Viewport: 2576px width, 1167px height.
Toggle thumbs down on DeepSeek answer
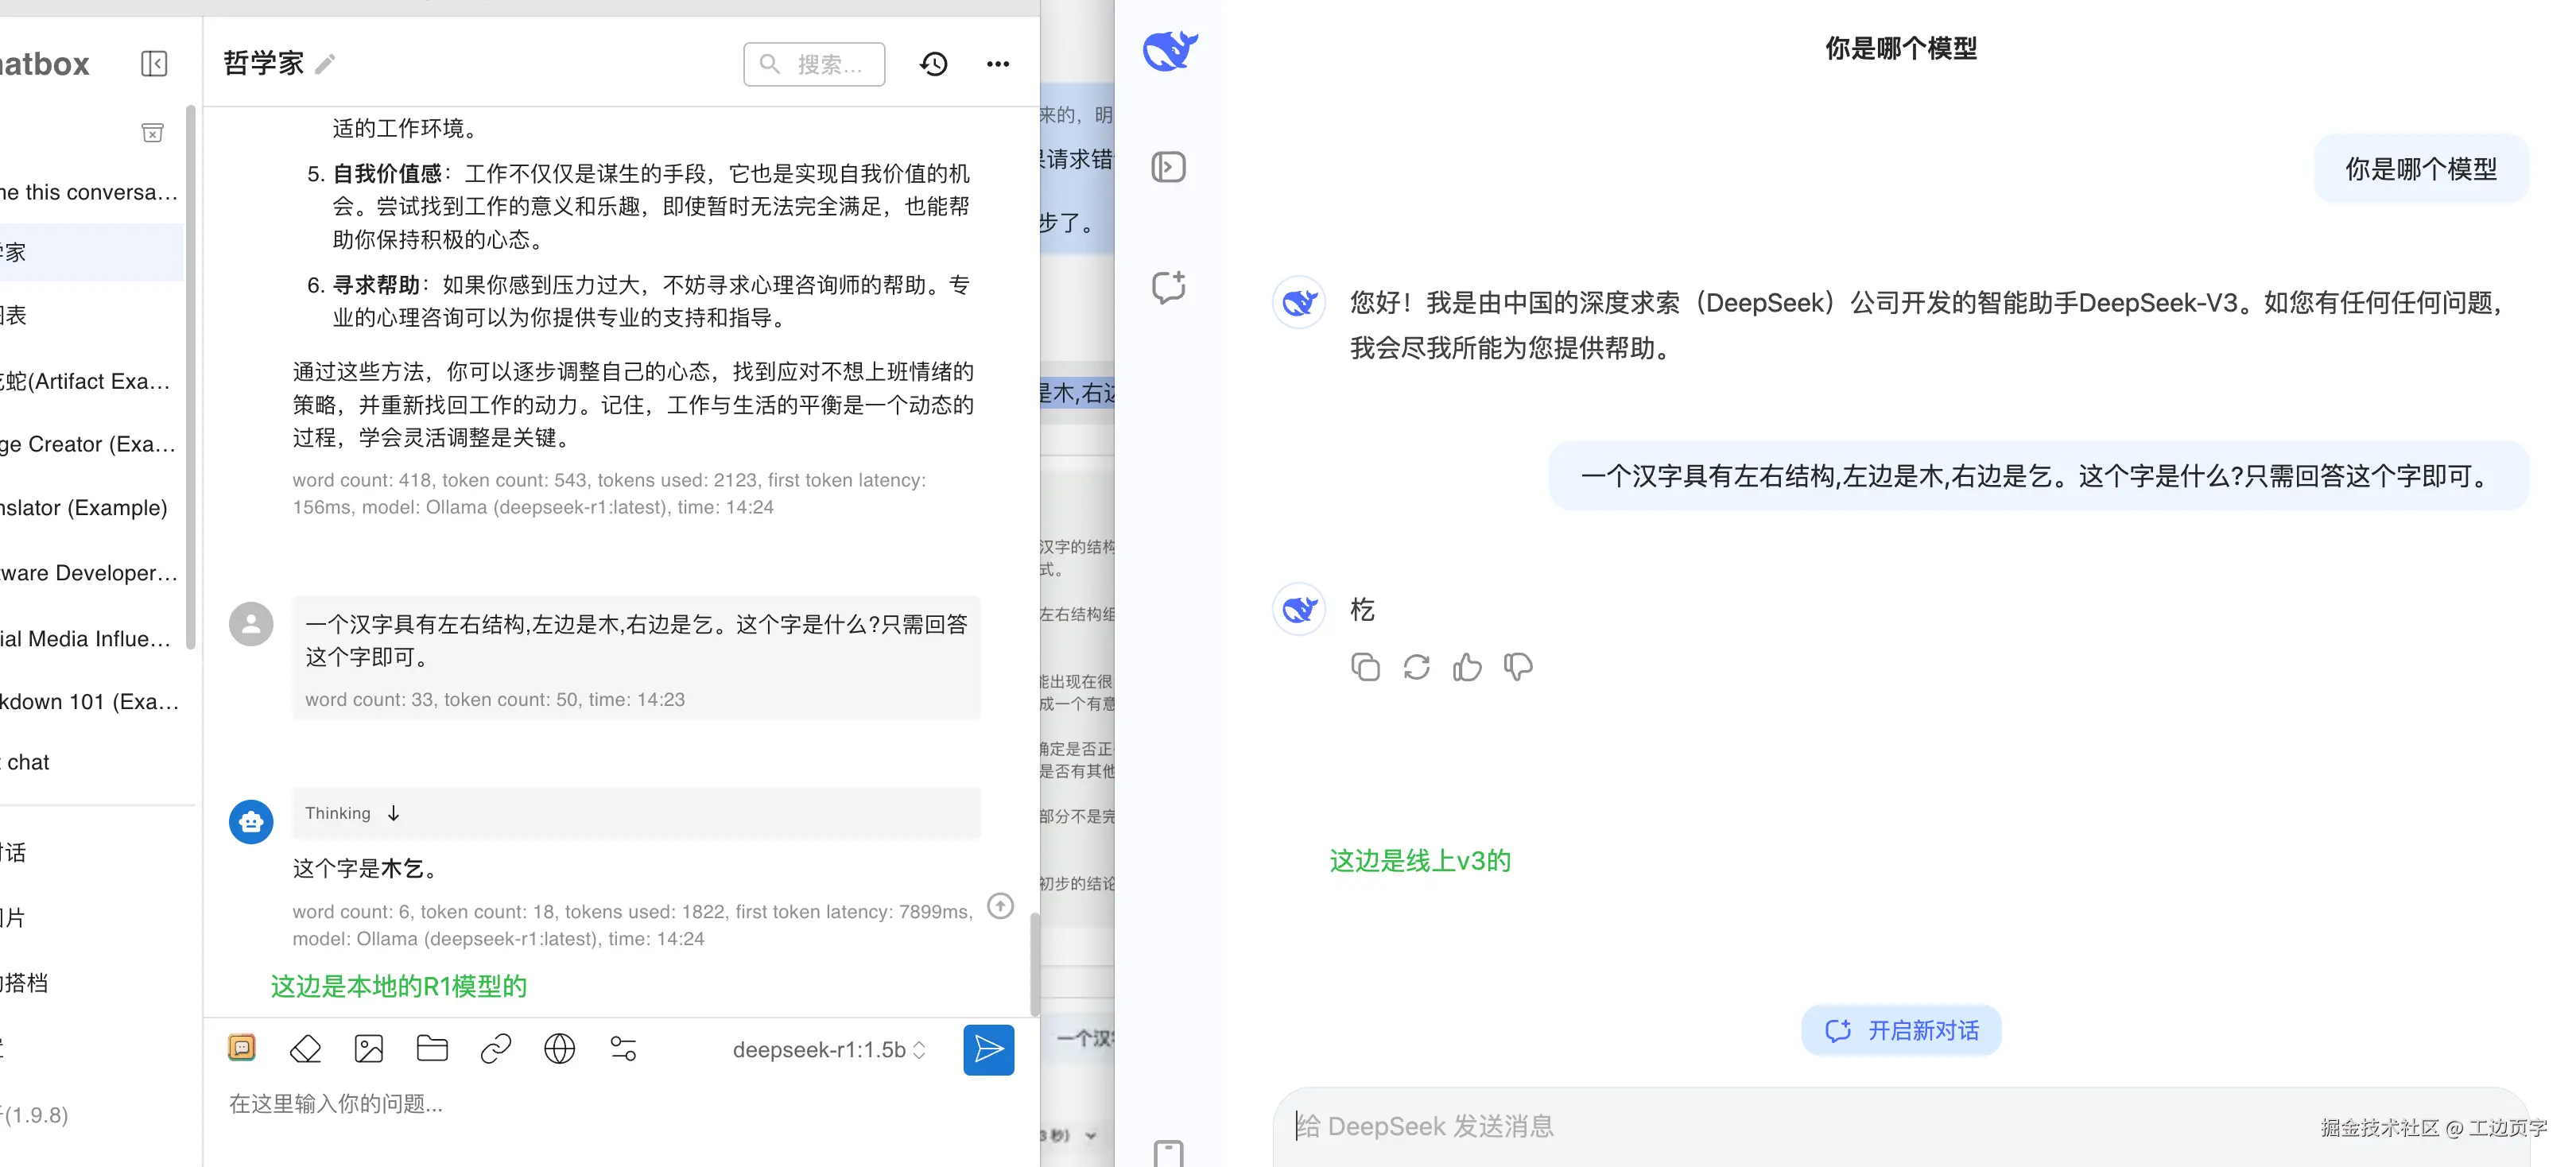click(x=1518, y=667)
